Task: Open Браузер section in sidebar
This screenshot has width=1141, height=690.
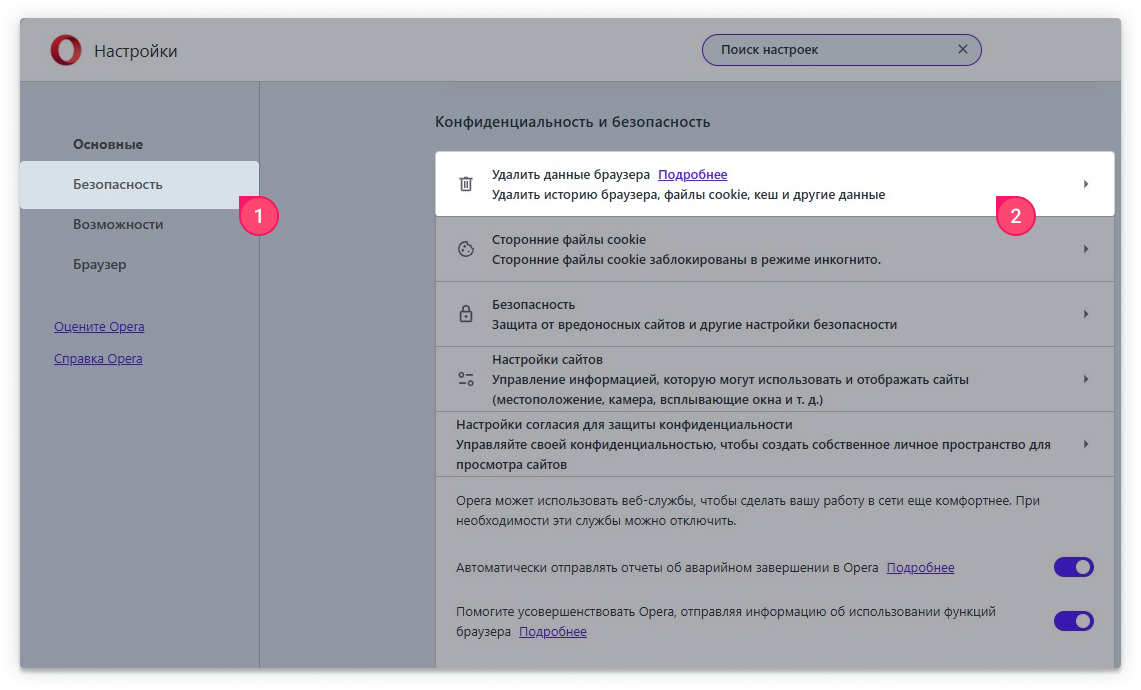Action: click(x=99, y=264)
